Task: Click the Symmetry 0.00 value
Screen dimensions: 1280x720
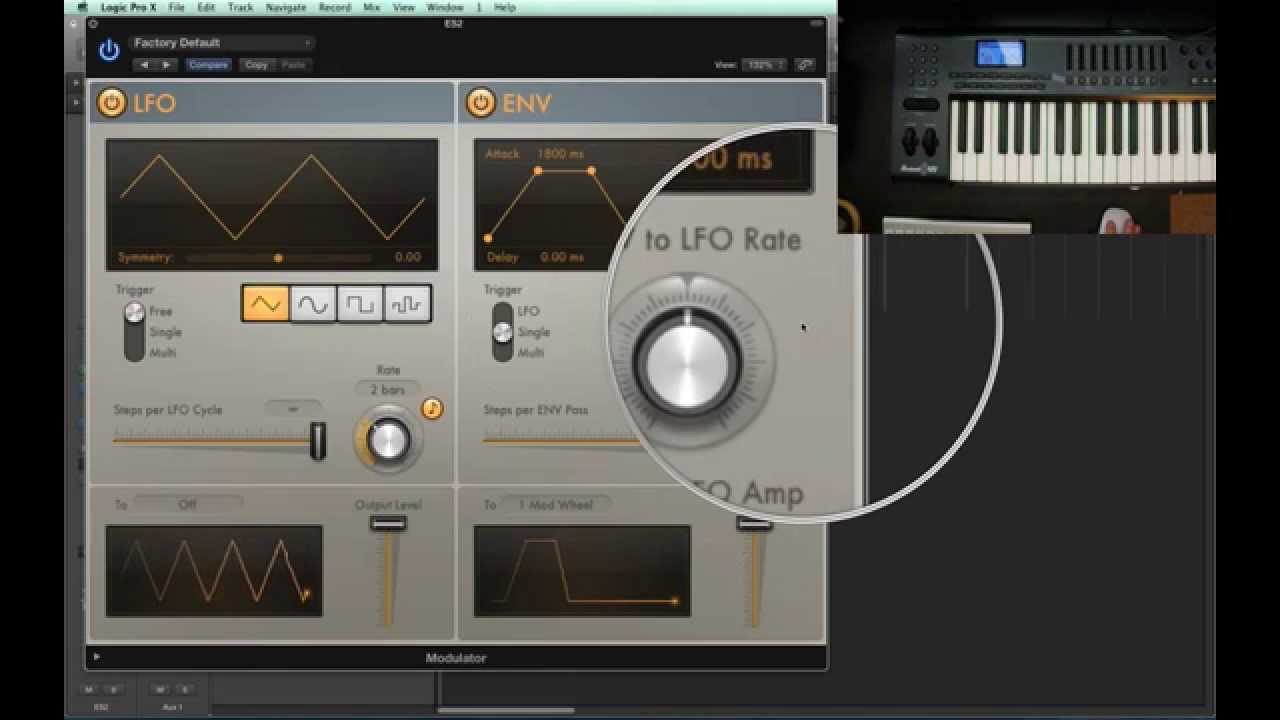Action: tap(408, 257)
